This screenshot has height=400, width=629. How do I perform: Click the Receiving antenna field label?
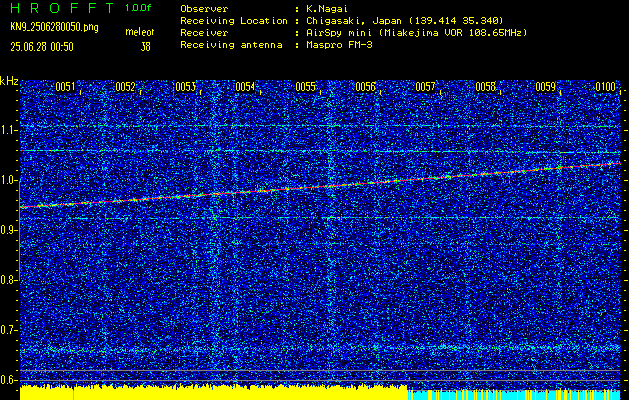pos(231,45)
